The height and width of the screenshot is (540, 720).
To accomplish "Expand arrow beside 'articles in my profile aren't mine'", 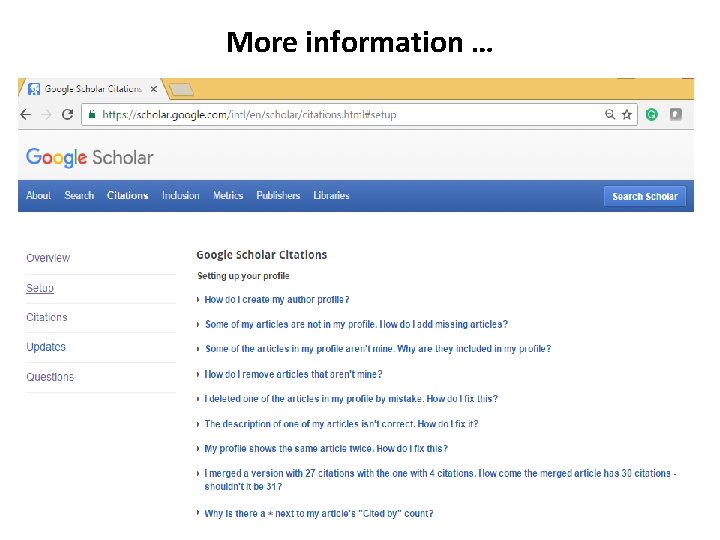I will point(198,349).
